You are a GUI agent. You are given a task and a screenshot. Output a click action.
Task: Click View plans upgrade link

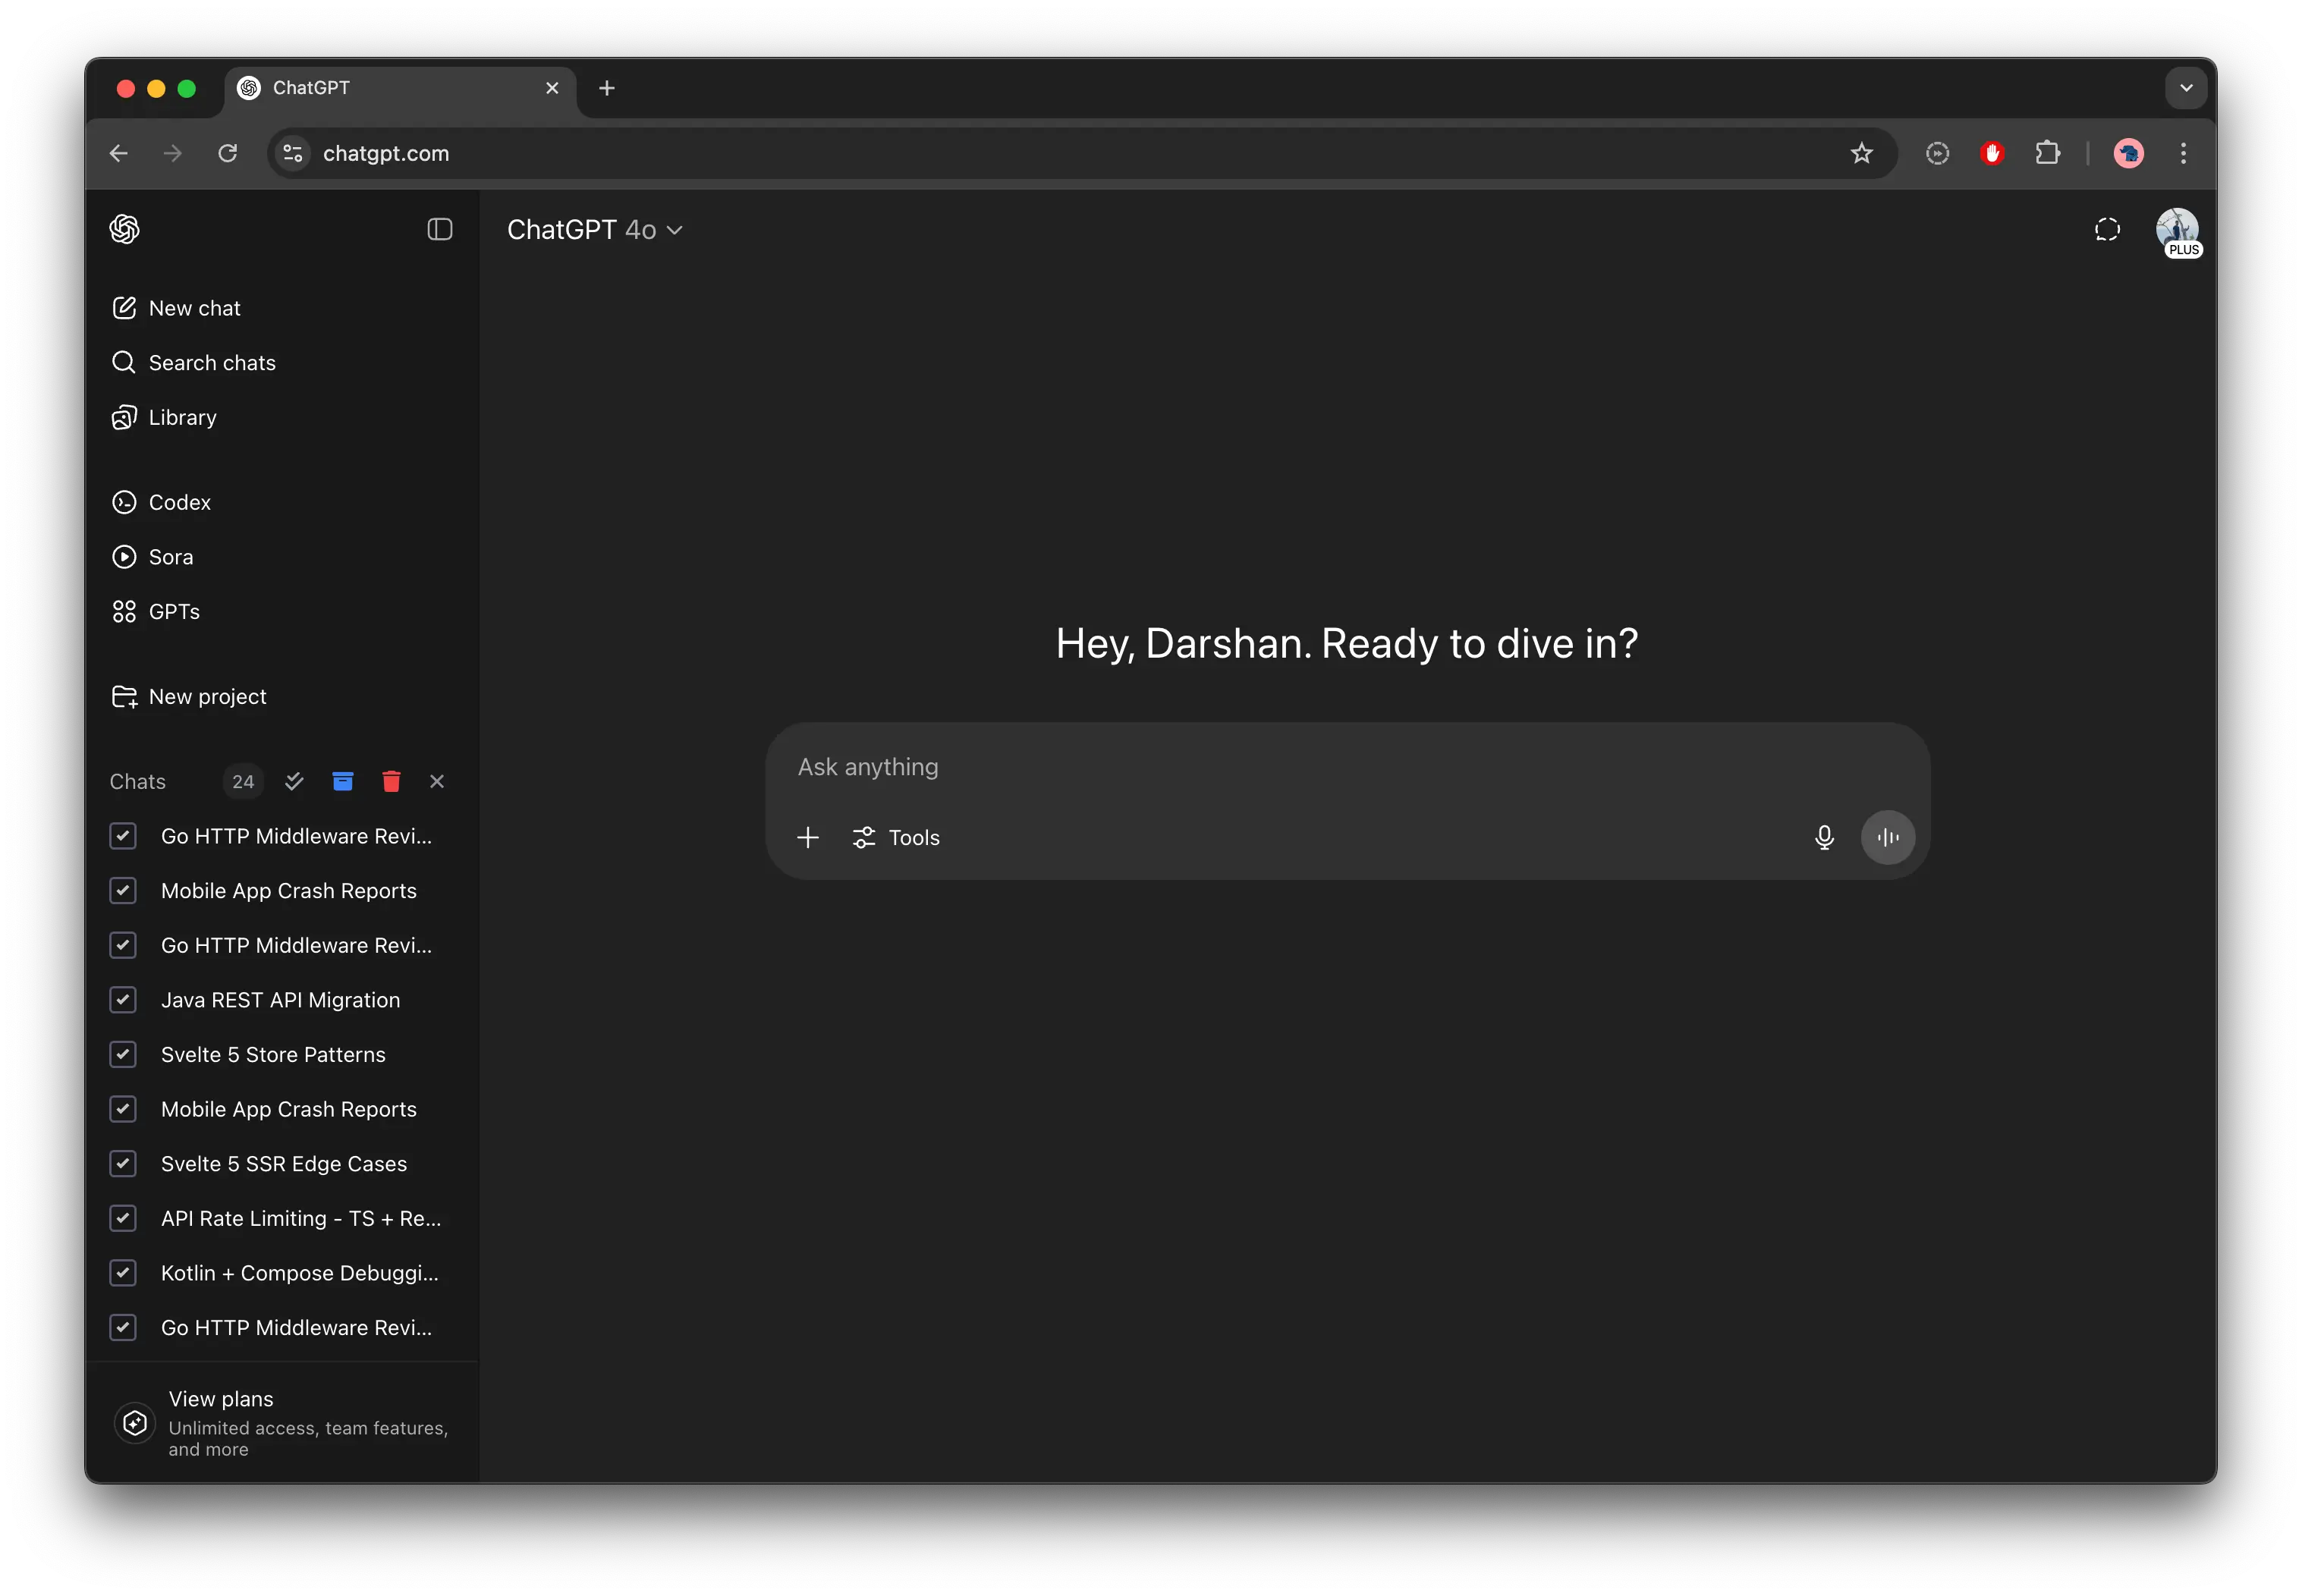282,1423
